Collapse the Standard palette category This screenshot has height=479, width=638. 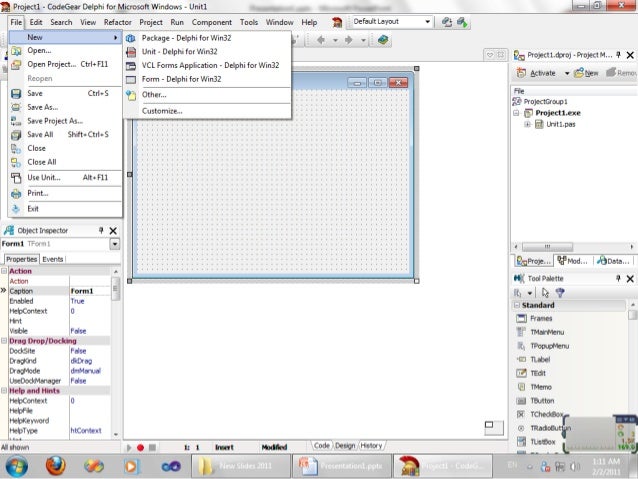(517, 305)
